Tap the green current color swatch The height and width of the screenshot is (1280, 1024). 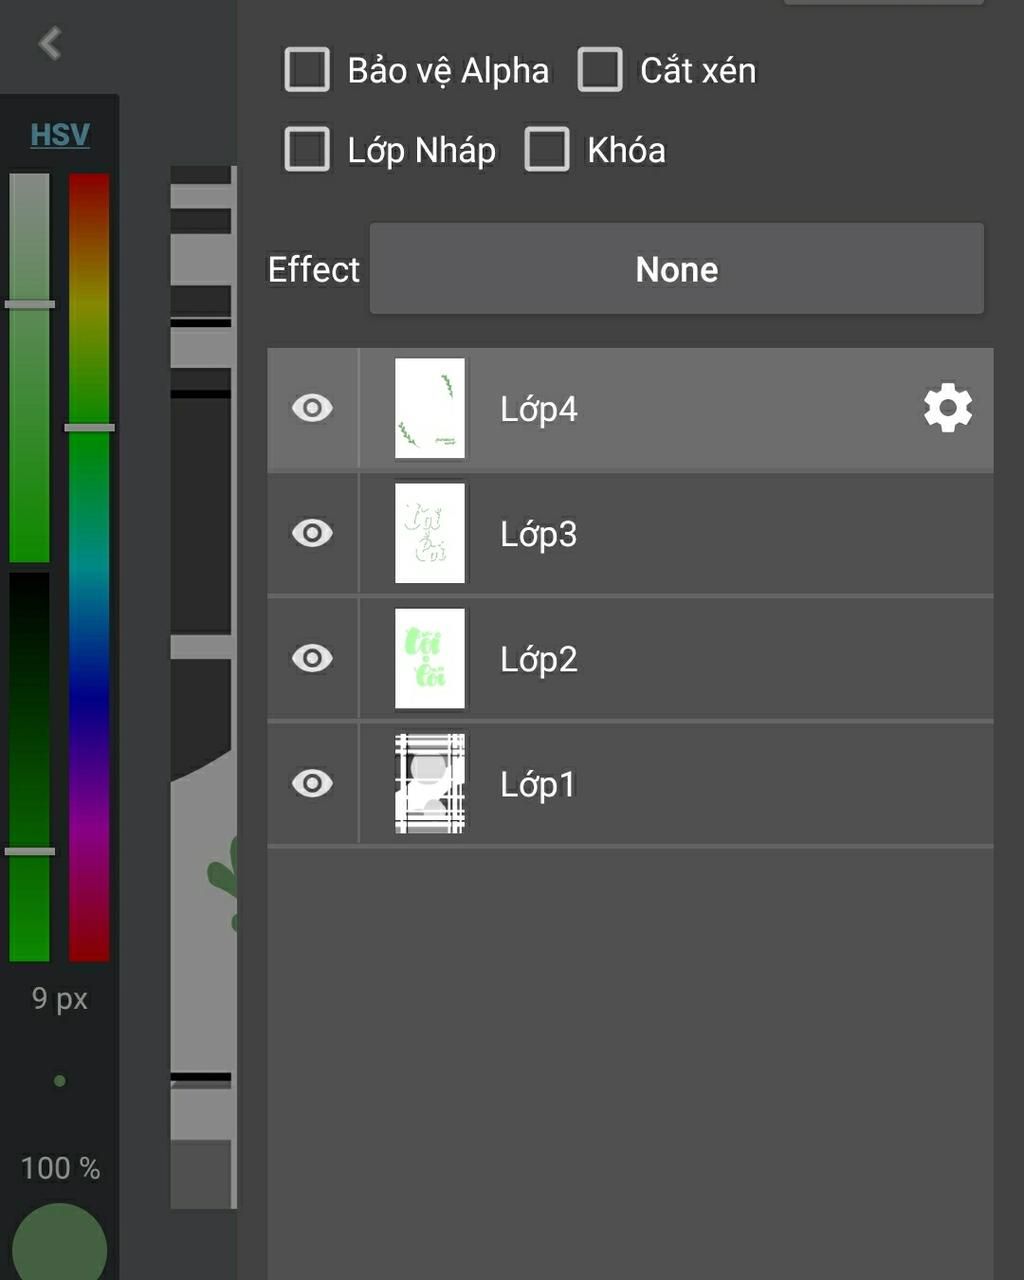click(x=60, y=1245)
